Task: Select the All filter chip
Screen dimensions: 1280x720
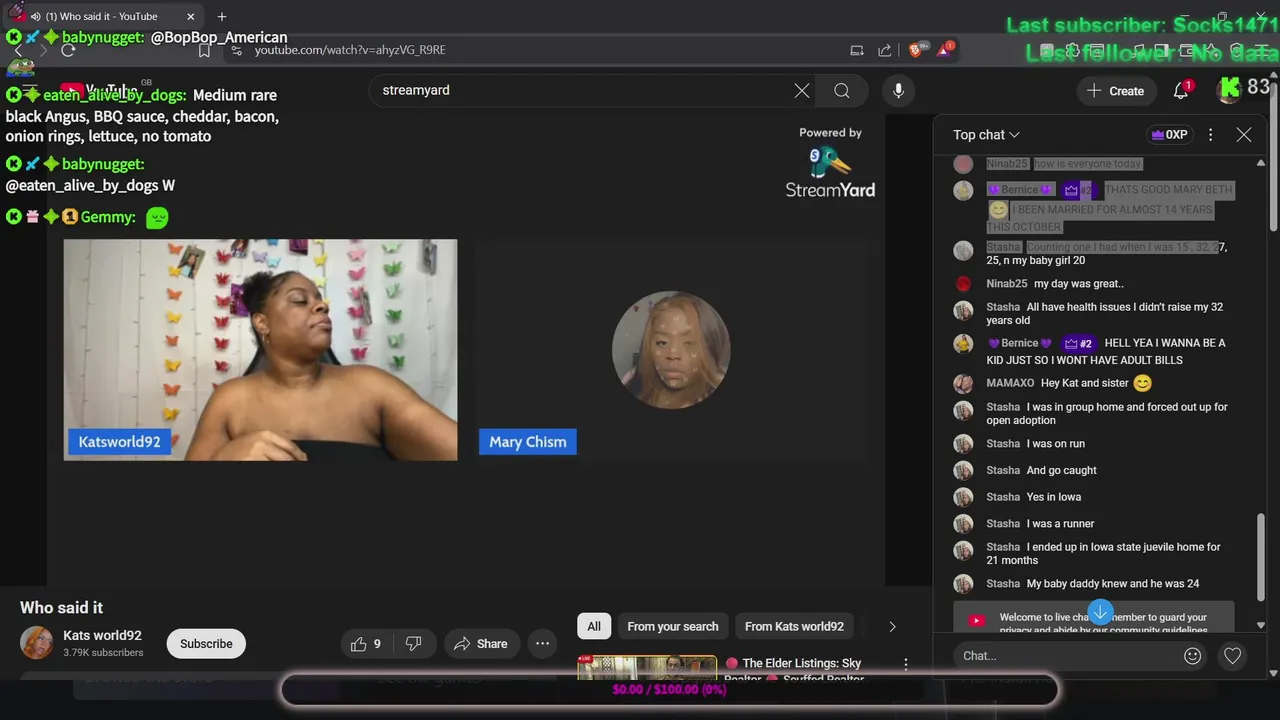Action: 594,627
